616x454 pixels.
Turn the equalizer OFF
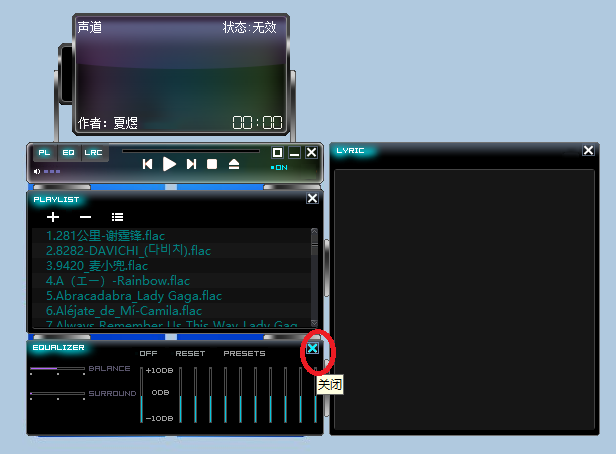coord(148,354)
